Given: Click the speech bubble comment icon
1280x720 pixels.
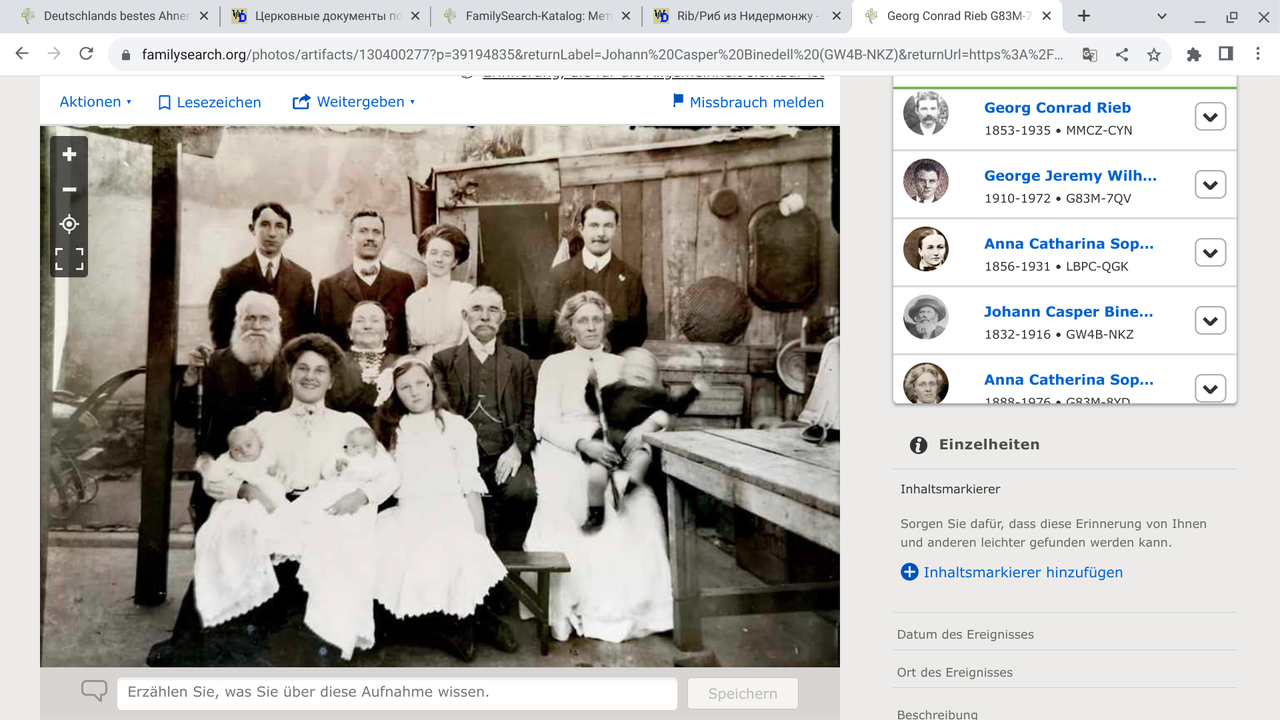Looking at the screenshot, I should [x=94, y=691].
